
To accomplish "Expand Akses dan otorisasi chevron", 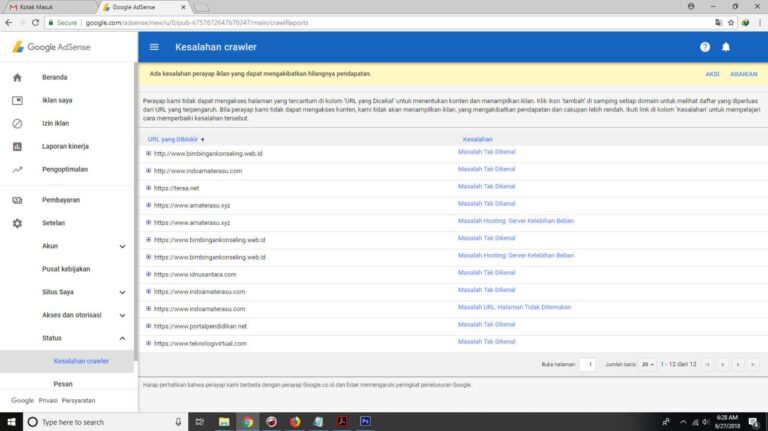I will coord(122,315).
